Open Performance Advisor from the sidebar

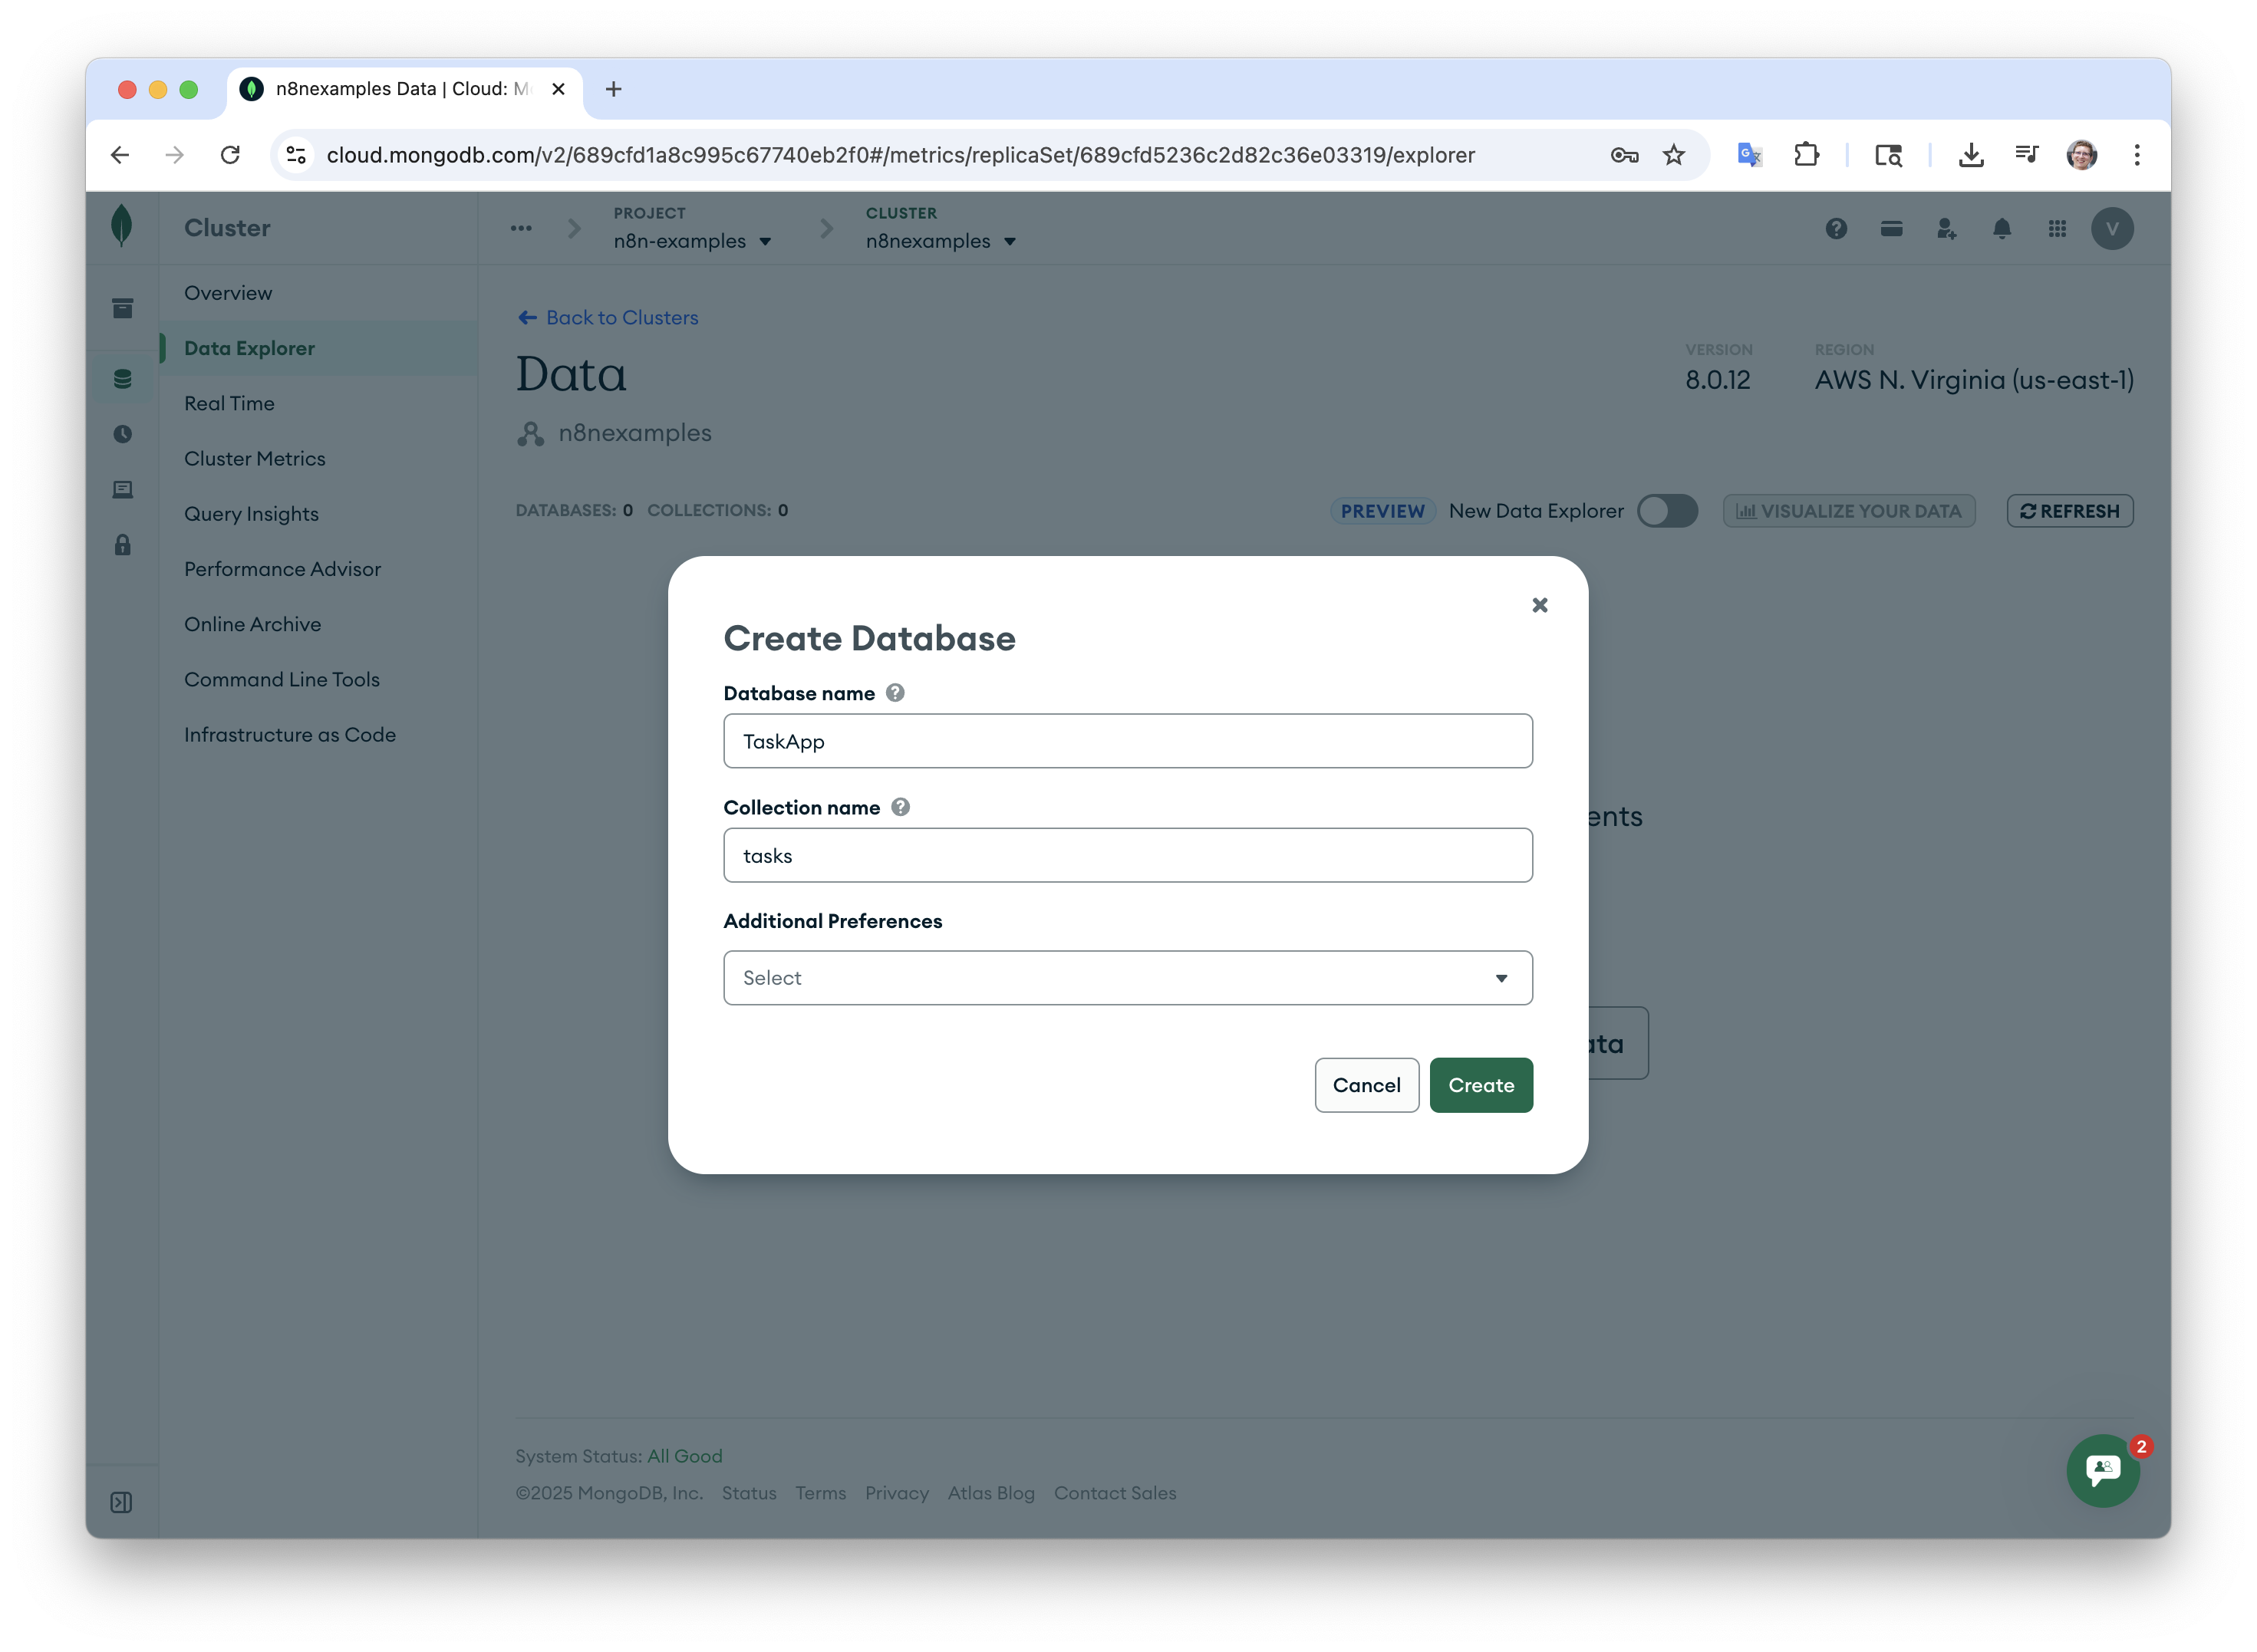click(x=282, y=569)
